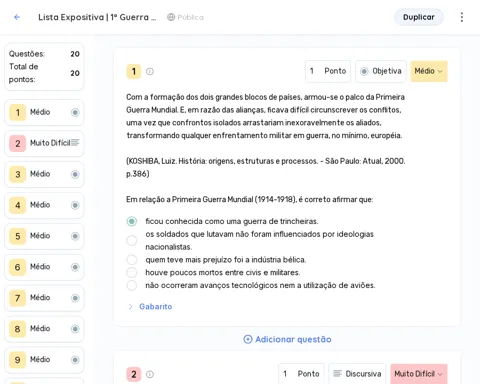Image resolution: width=480 pixels, height=384 pixels.
Task: Click the Duplicar button
Action: pos(419,17)
